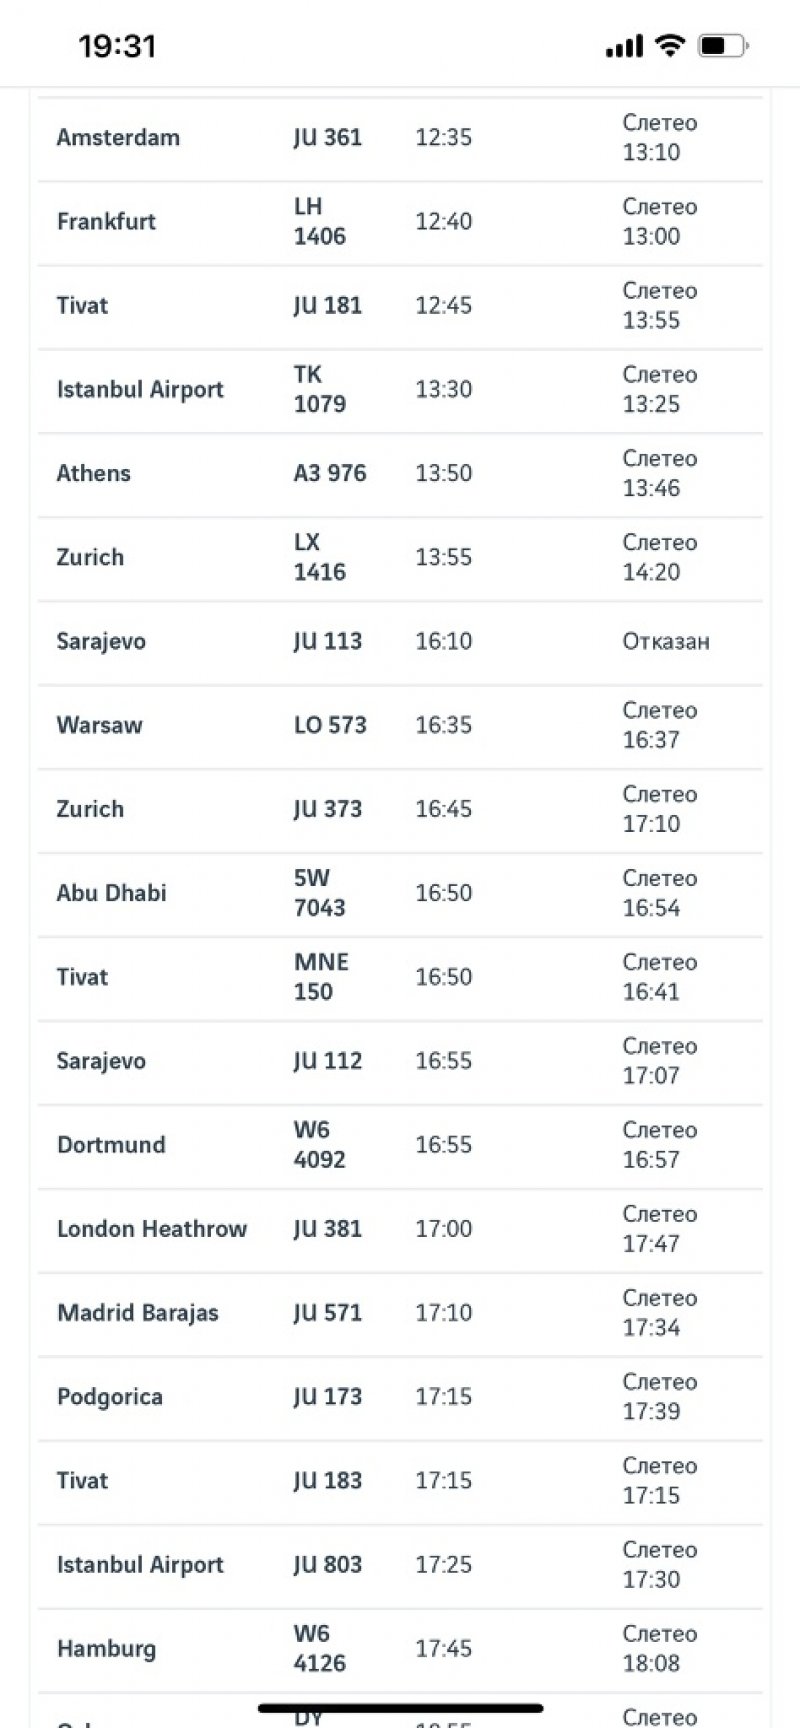The height and width of the screenshot is (1728, 800).
Task: Select Zurich LX 1416 flight
Action: pos(400,559)
